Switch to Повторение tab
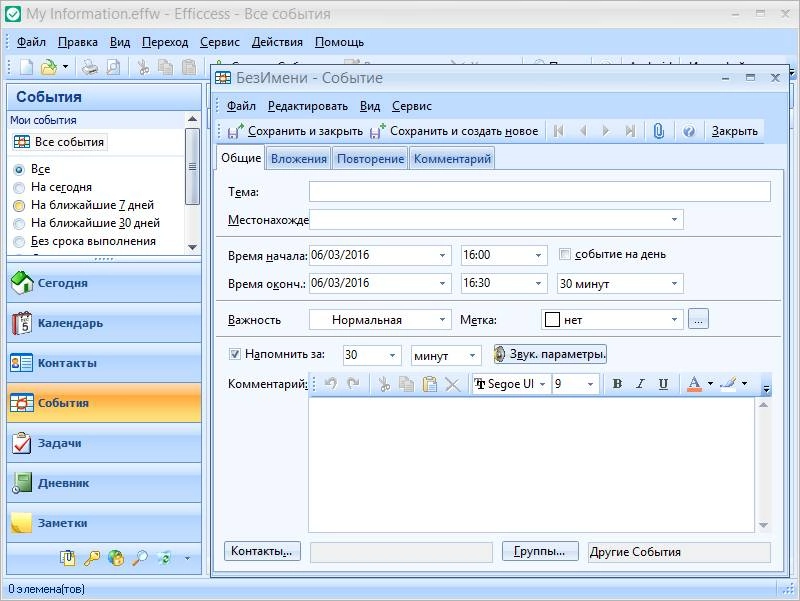Screen dimensions: 800x601 click(370, 159)
